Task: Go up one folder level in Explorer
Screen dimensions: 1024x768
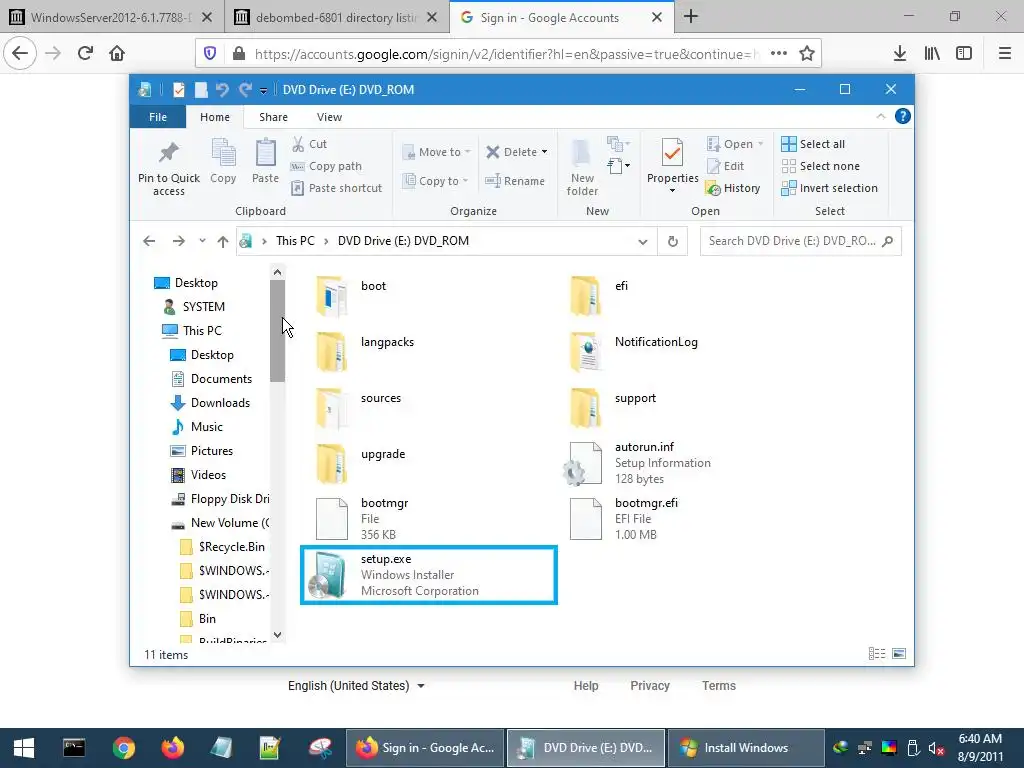Action: tap(223, 241)
